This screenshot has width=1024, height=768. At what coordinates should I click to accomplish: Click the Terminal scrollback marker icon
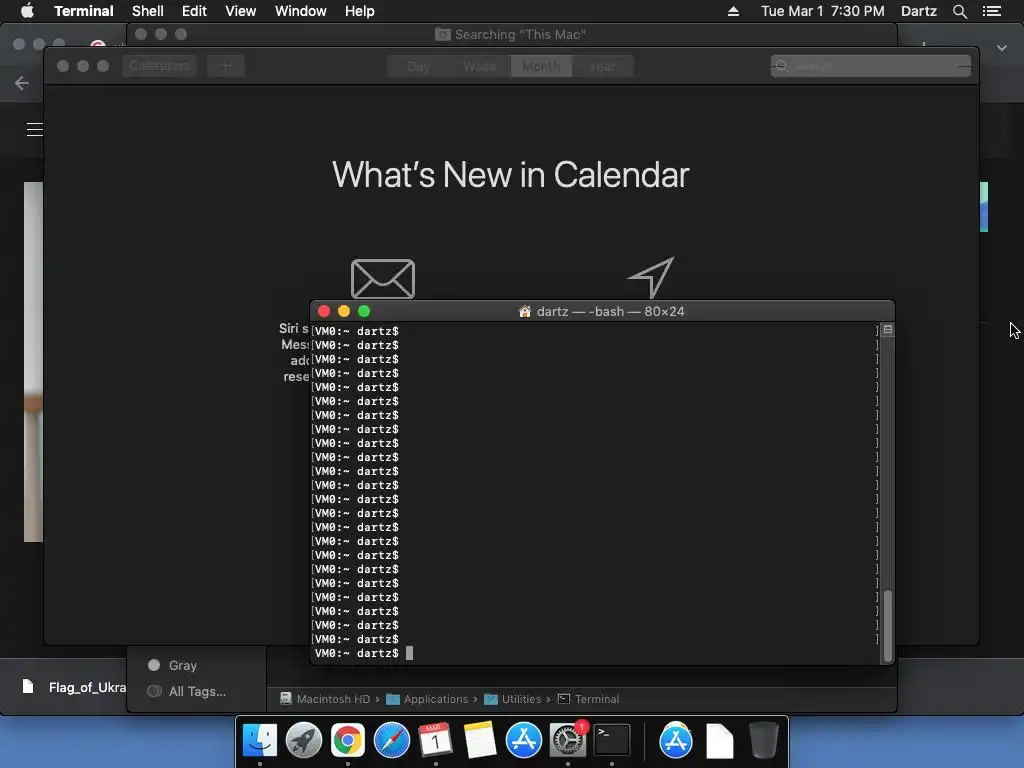888,329
